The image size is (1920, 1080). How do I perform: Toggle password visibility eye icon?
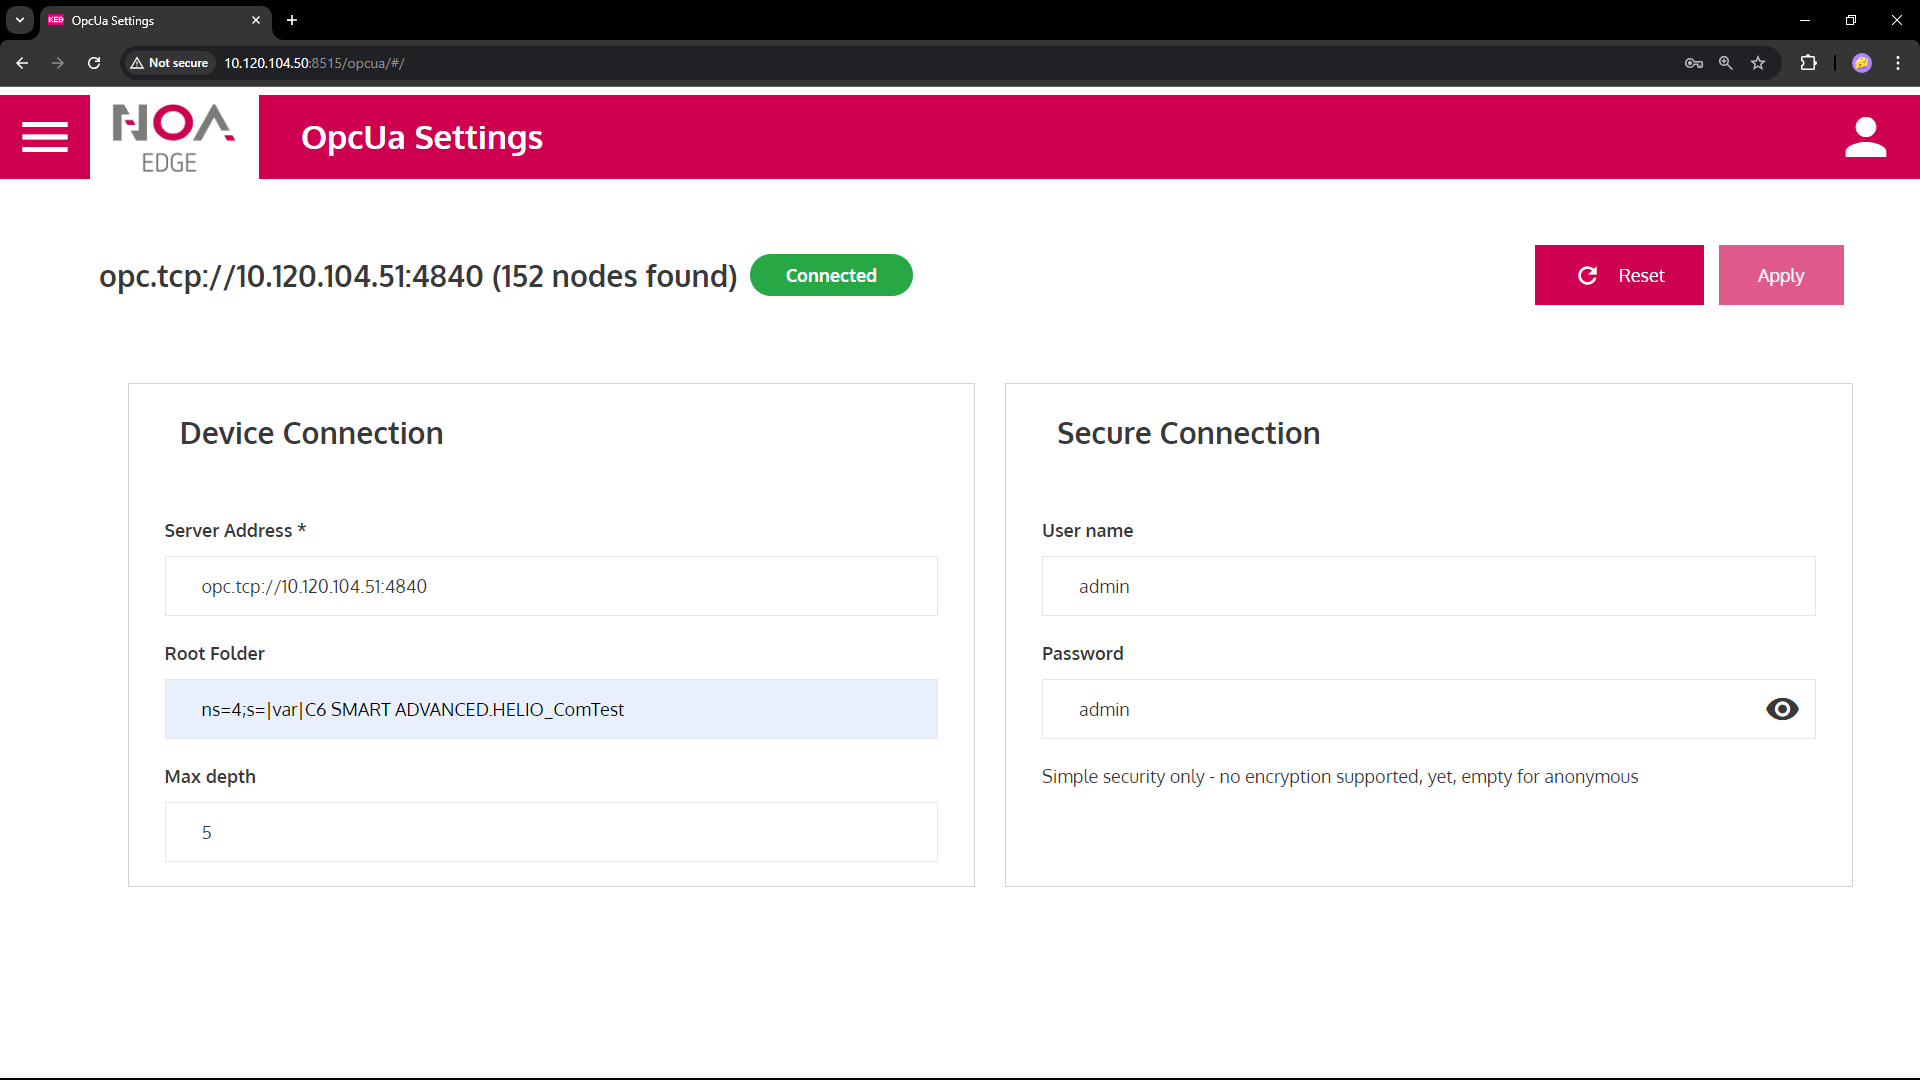tap(1782, 709)
